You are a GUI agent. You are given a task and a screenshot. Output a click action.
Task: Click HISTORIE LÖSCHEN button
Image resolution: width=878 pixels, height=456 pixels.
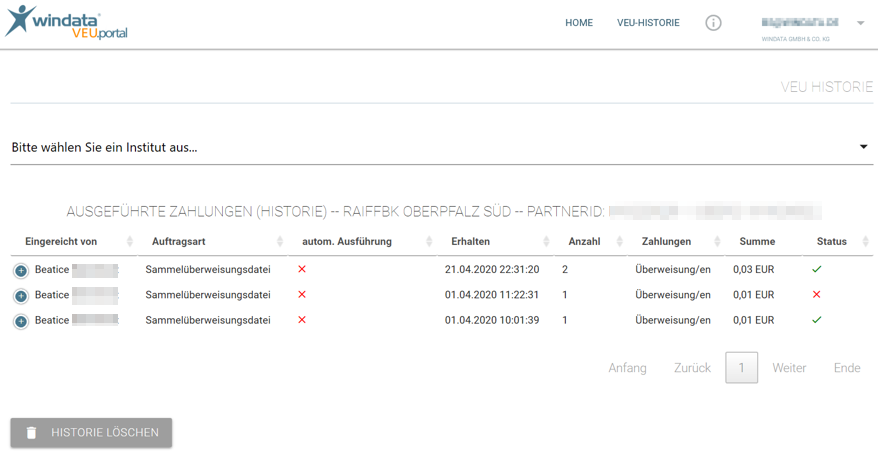(x=91, y=432)
